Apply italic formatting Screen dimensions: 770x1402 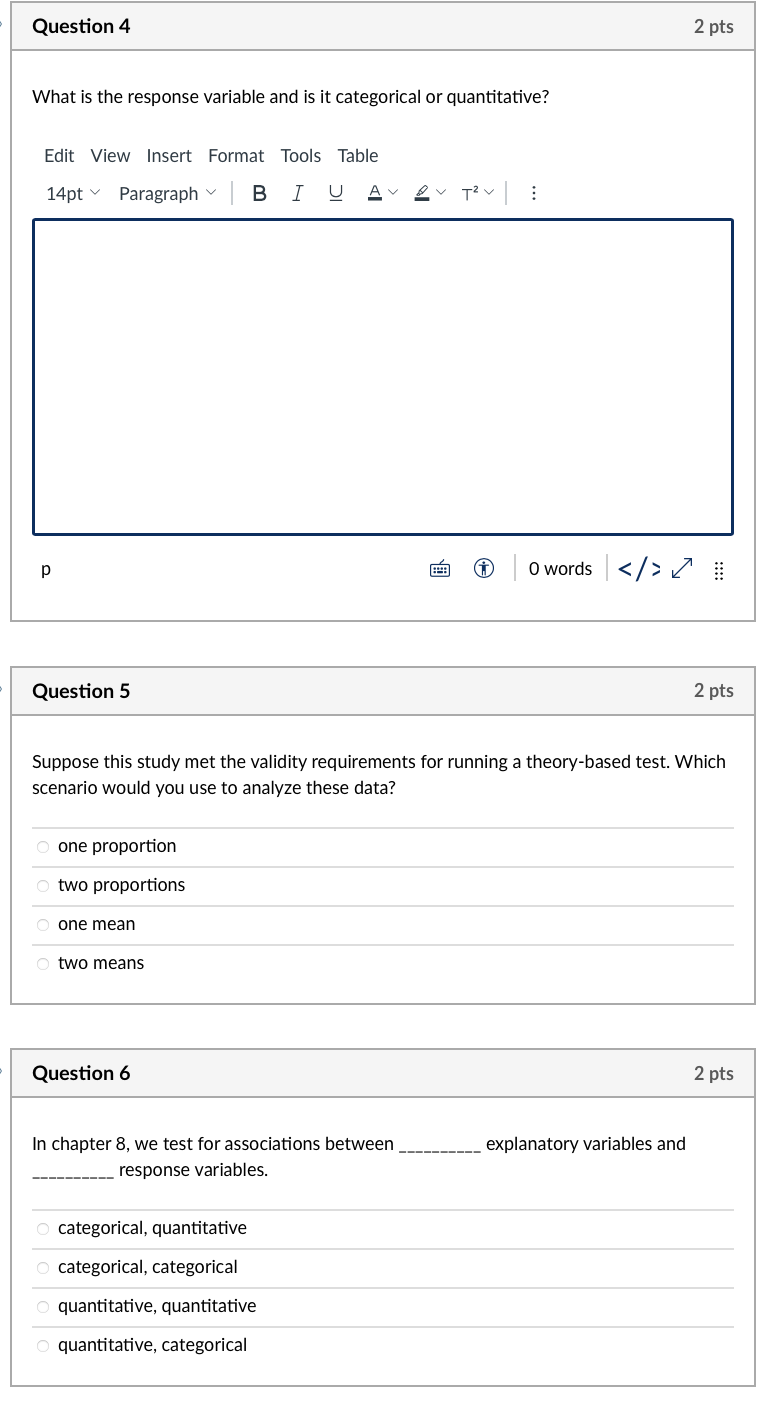pos(297,193)
